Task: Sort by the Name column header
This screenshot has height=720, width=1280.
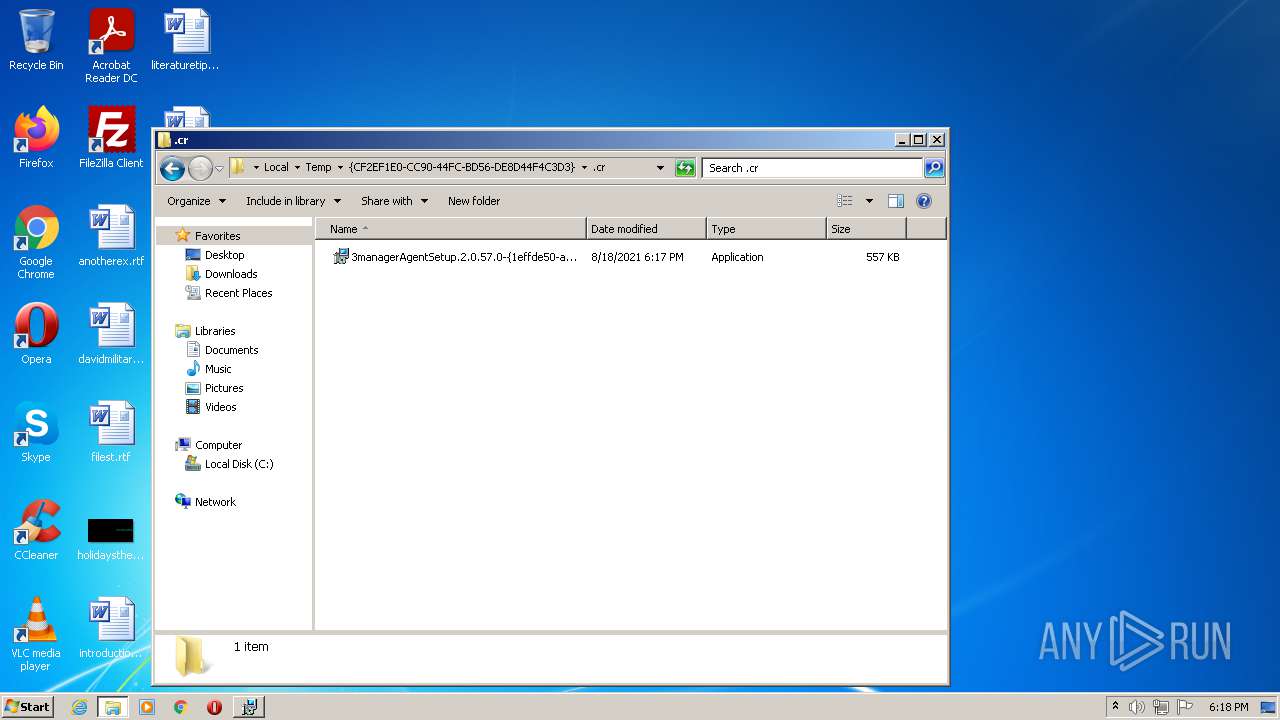Action: coord(451,229)
